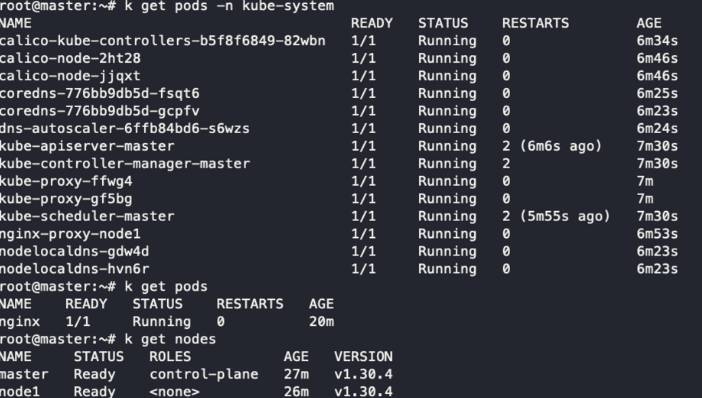Click age 20m of nginx pod
Image resolution: width=702 pixels, height=398 pixels.
(x=321, y=321)
